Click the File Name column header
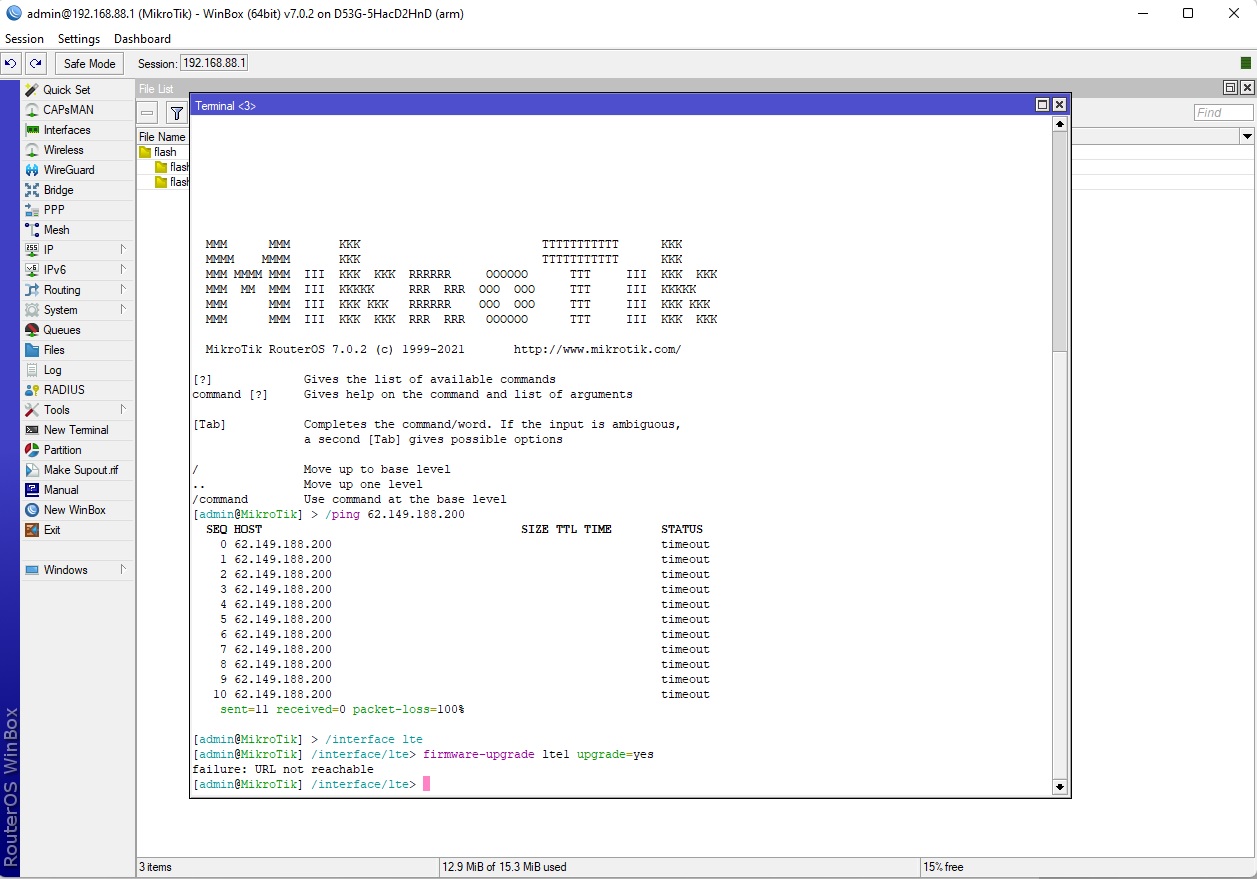1257x879 pixels. coord(162,137)
